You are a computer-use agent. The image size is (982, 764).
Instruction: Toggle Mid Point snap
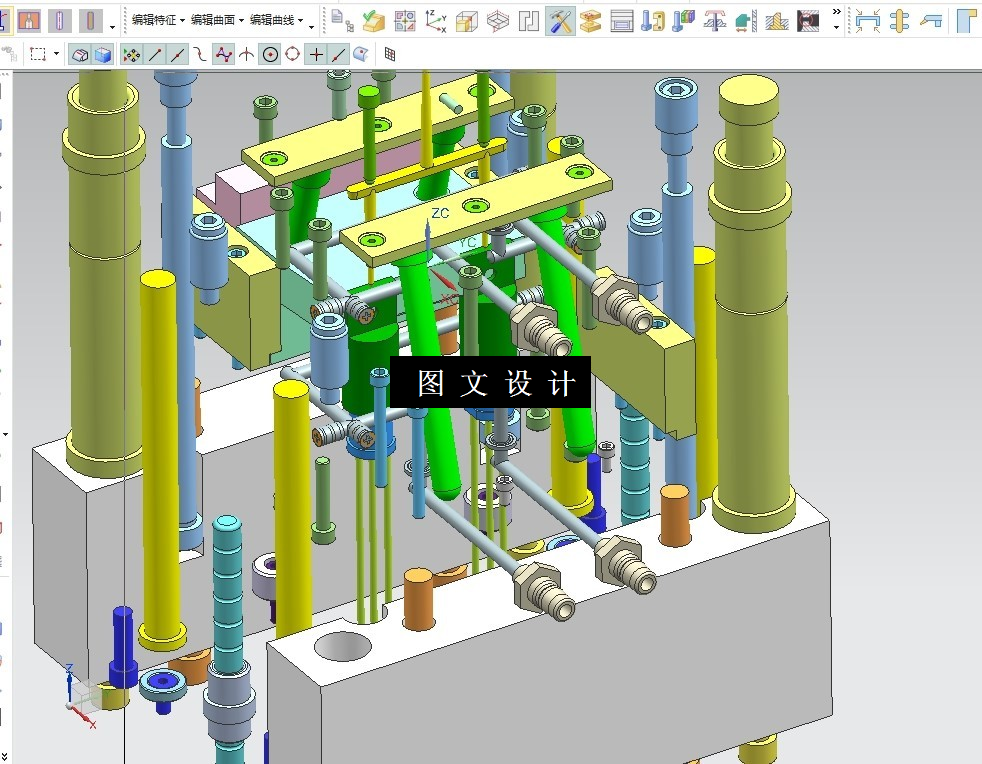[x=178, y=55]
